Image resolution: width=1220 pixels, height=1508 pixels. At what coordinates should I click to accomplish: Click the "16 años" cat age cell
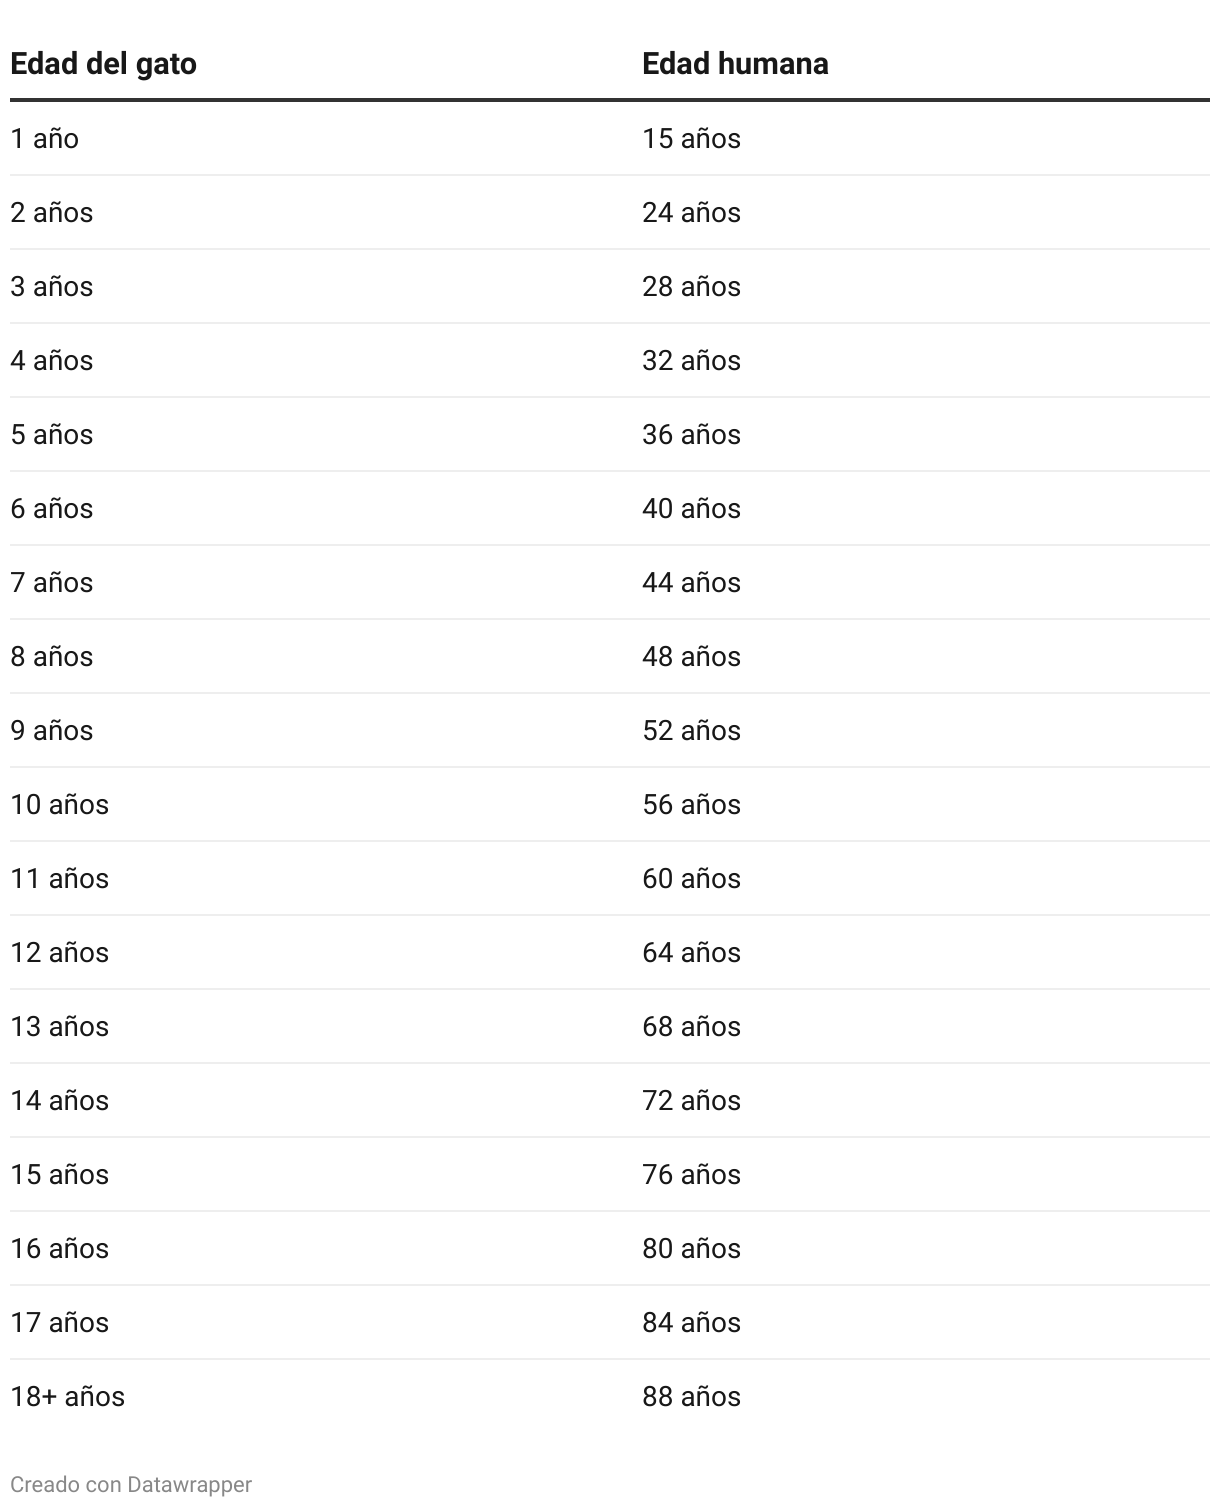[x=60, y=1249]
